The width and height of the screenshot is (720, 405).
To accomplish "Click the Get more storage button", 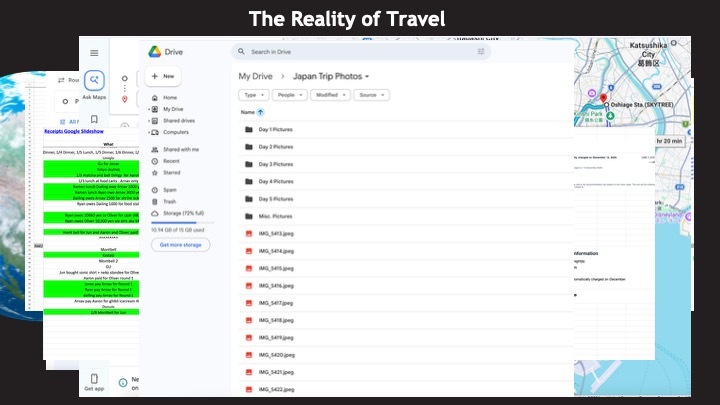I will tap(180, 245).
